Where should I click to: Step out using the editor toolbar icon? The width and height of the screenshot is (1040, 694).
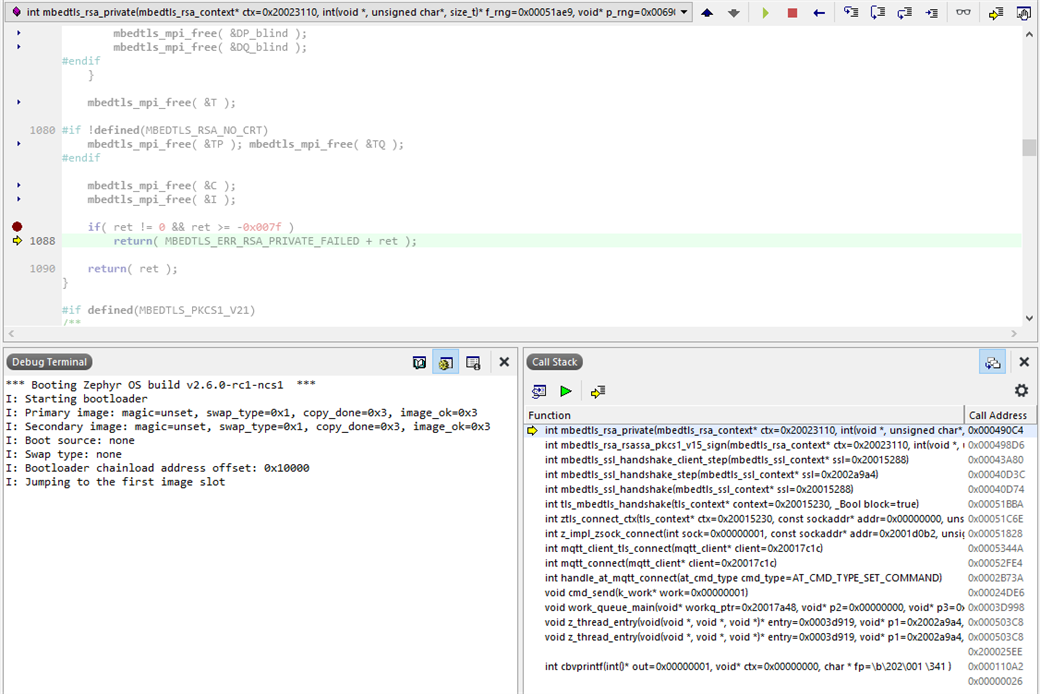pyautogui.click(x=904, y=13)
